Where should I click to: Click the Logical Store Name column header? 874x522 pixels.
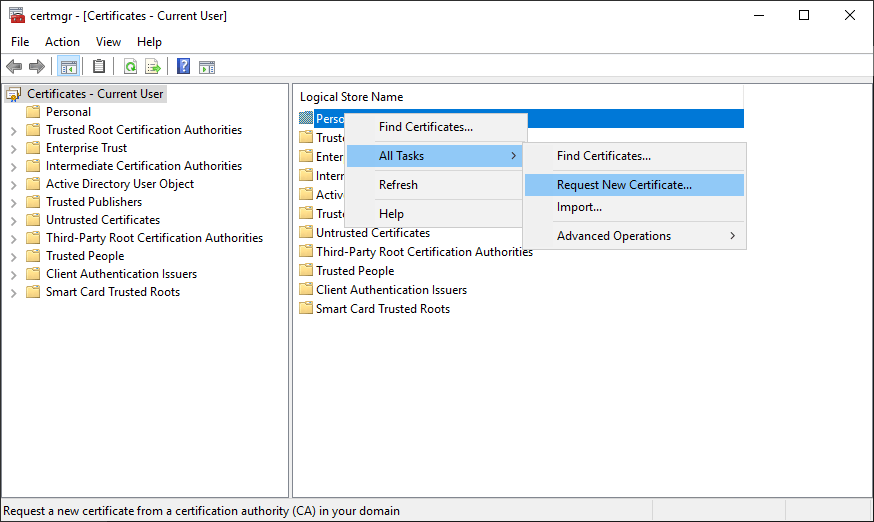click(x=352, y=97)
